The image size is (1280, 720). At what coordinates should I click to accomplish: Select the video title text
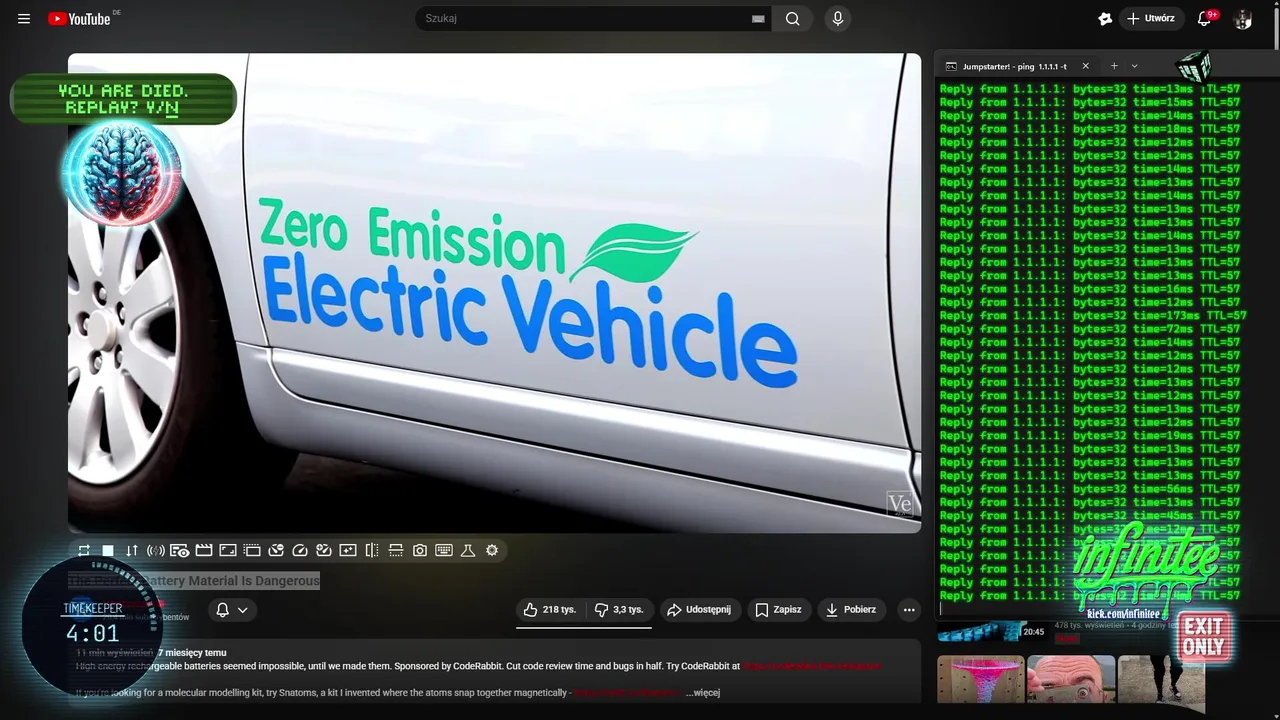click(194, 581)
